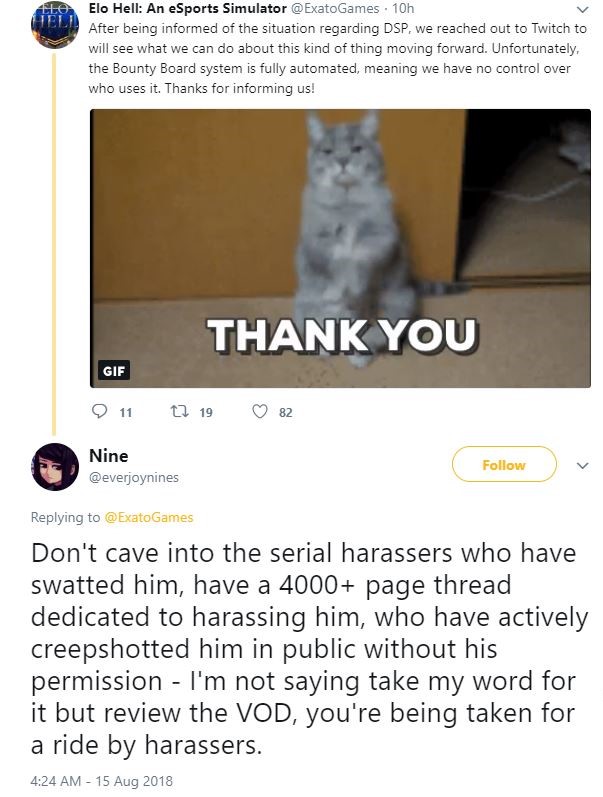Image resolution: width=603 pixels, height=797 pixels.
Task: Follow the Nine account
Action: 503,464
